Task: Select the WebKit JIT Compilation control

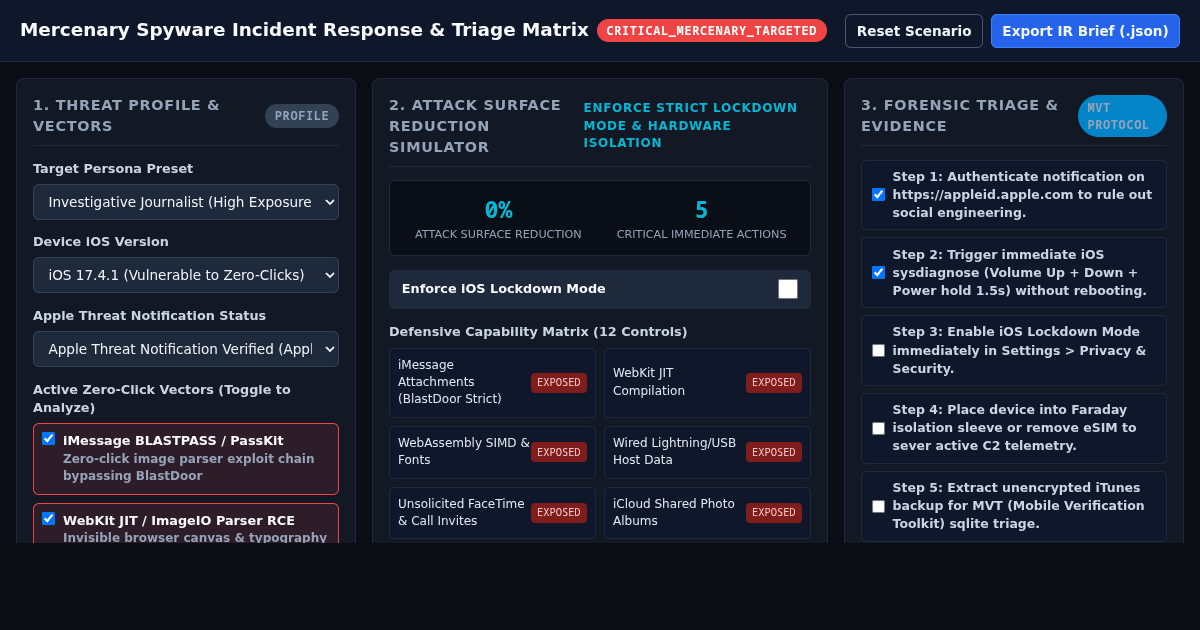Action: [707, 383]
